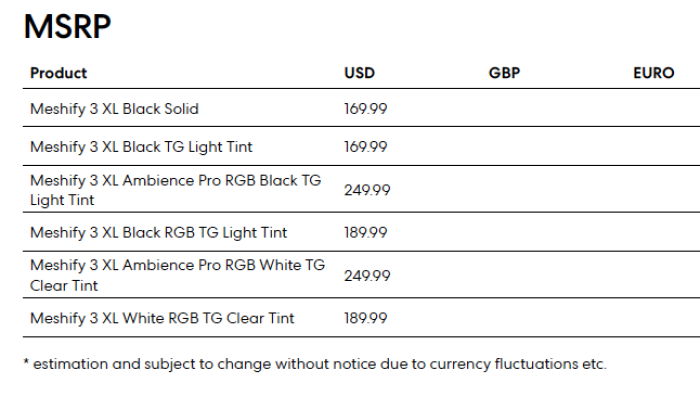Click Meshify 3 XL Black TG Light Tint
This screenshot has height=396, width=700.
[x=141, y=147]
